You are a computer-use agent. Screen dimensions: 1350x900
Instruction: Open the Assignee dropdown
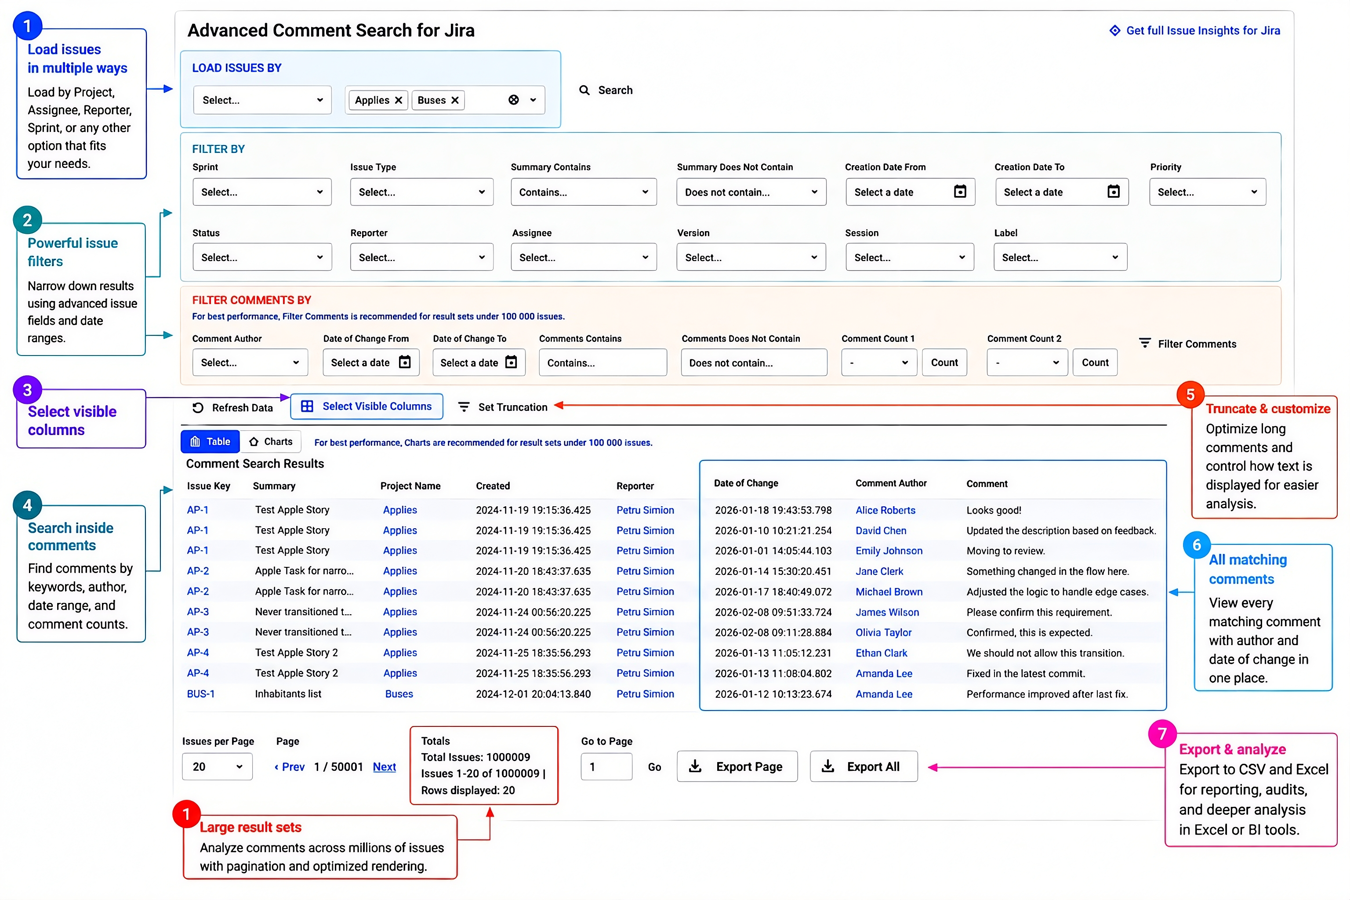coord(584,257)
